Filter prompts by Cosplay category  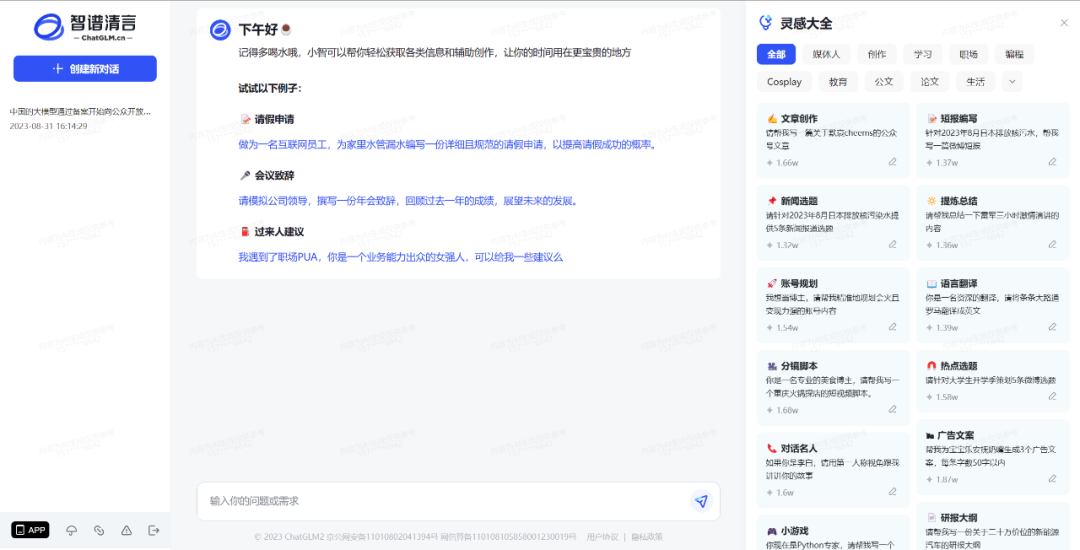(x=784, y=82)
